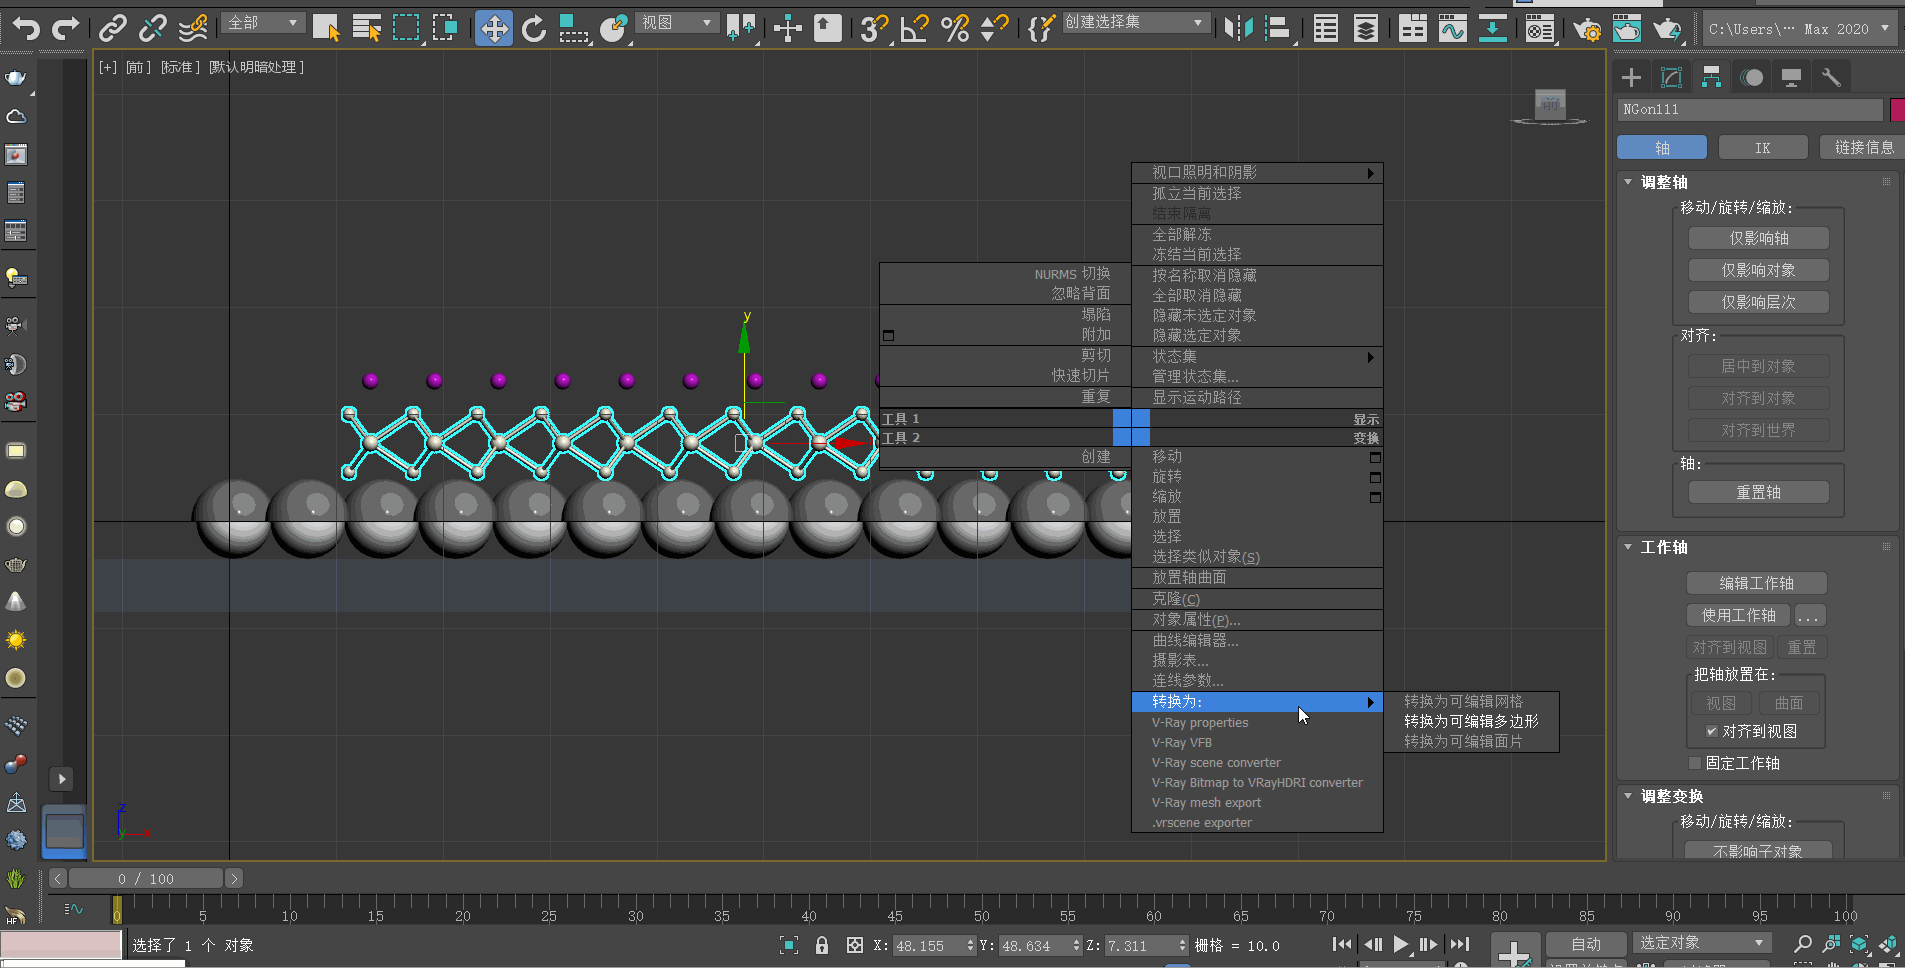Toggle the Percent Snap icon
Image resolution: width=1905 pixels, height=968 pixels.
coord(955,28)
